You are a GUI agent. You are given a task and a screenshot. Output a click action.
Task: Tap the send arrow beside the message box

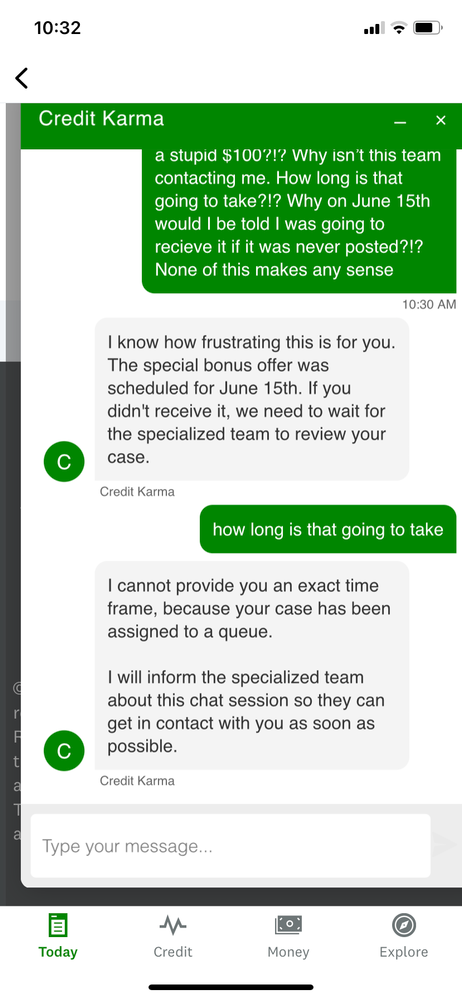[x=444, y=844]
